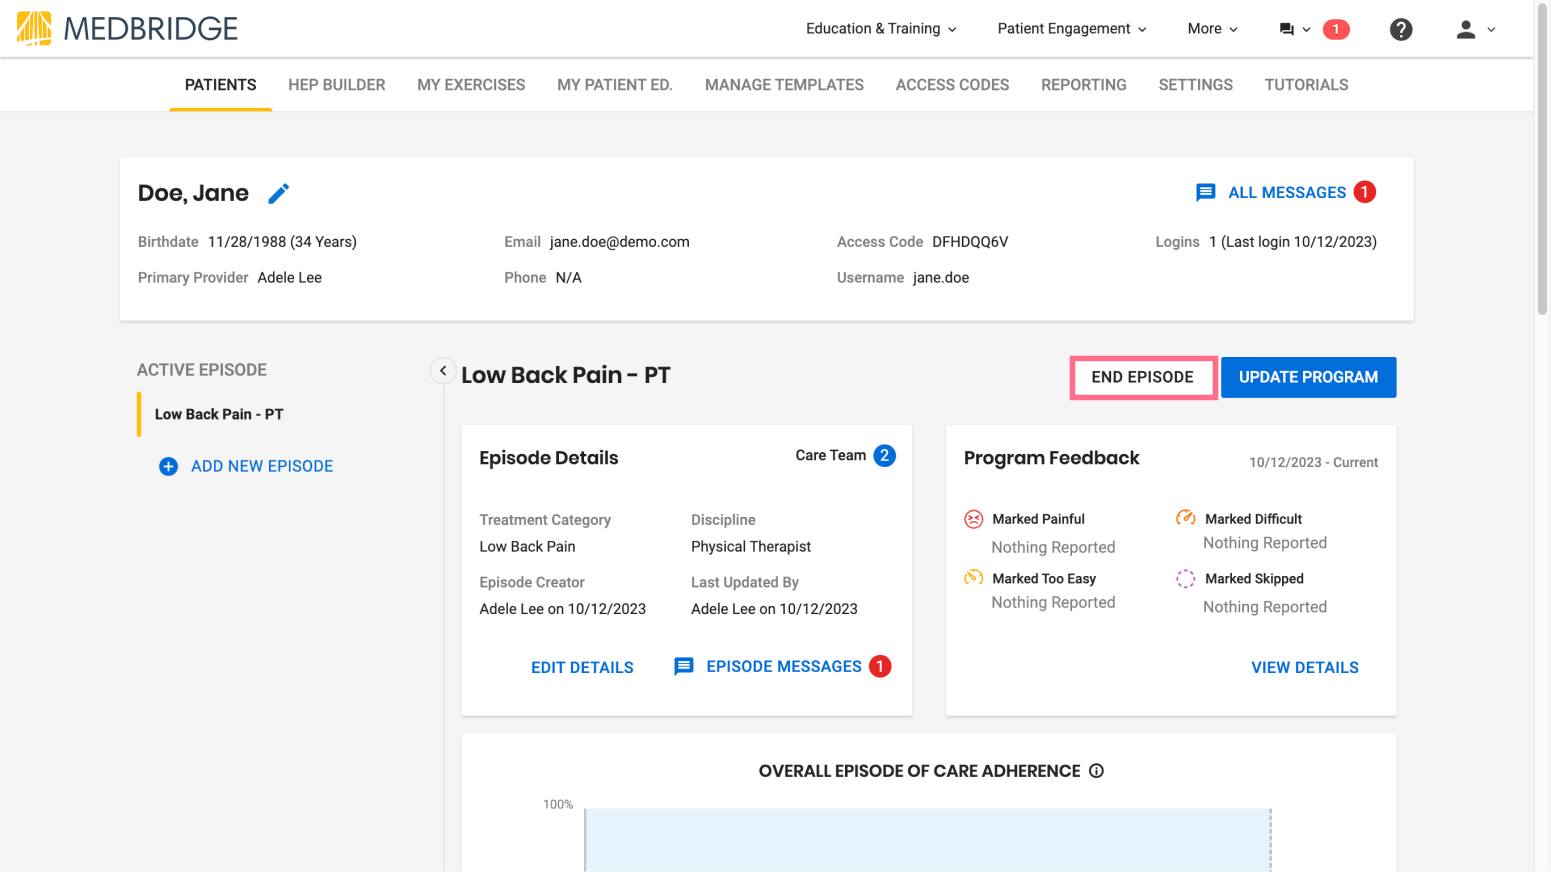Open MY EXERCISES tab
Image resolution: width=1551 pixels, height=872 pixels.
pos(471,85)
